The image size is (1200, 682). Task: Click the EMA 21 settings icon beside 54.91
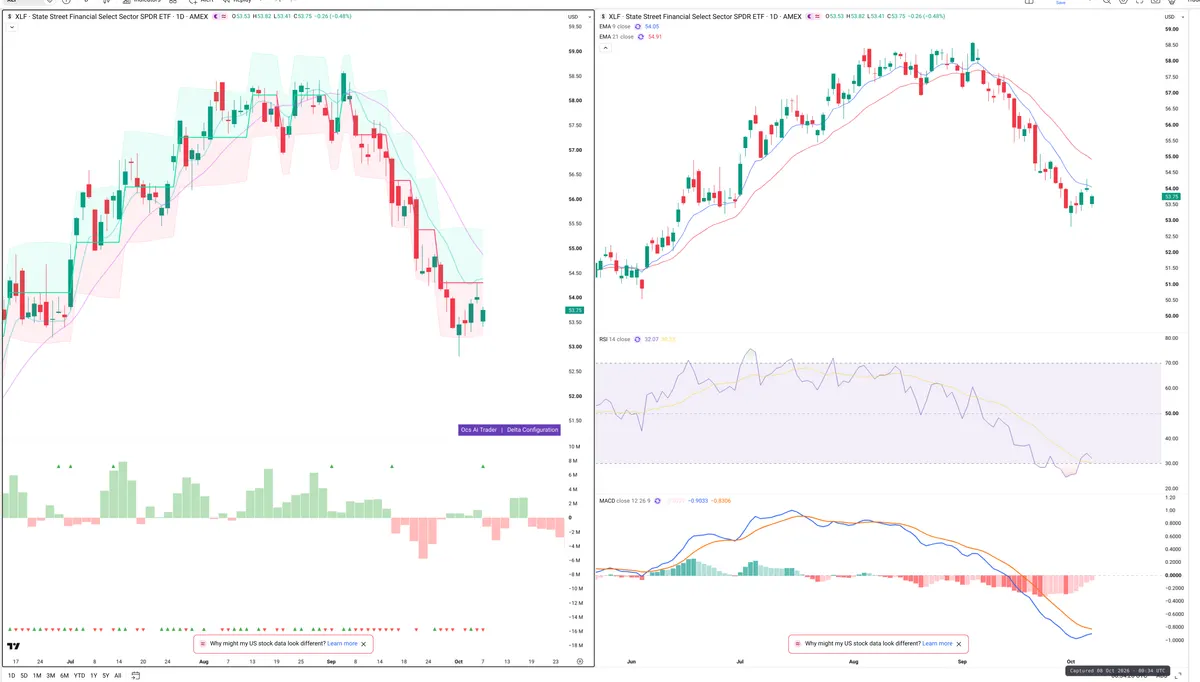[642, 36]
